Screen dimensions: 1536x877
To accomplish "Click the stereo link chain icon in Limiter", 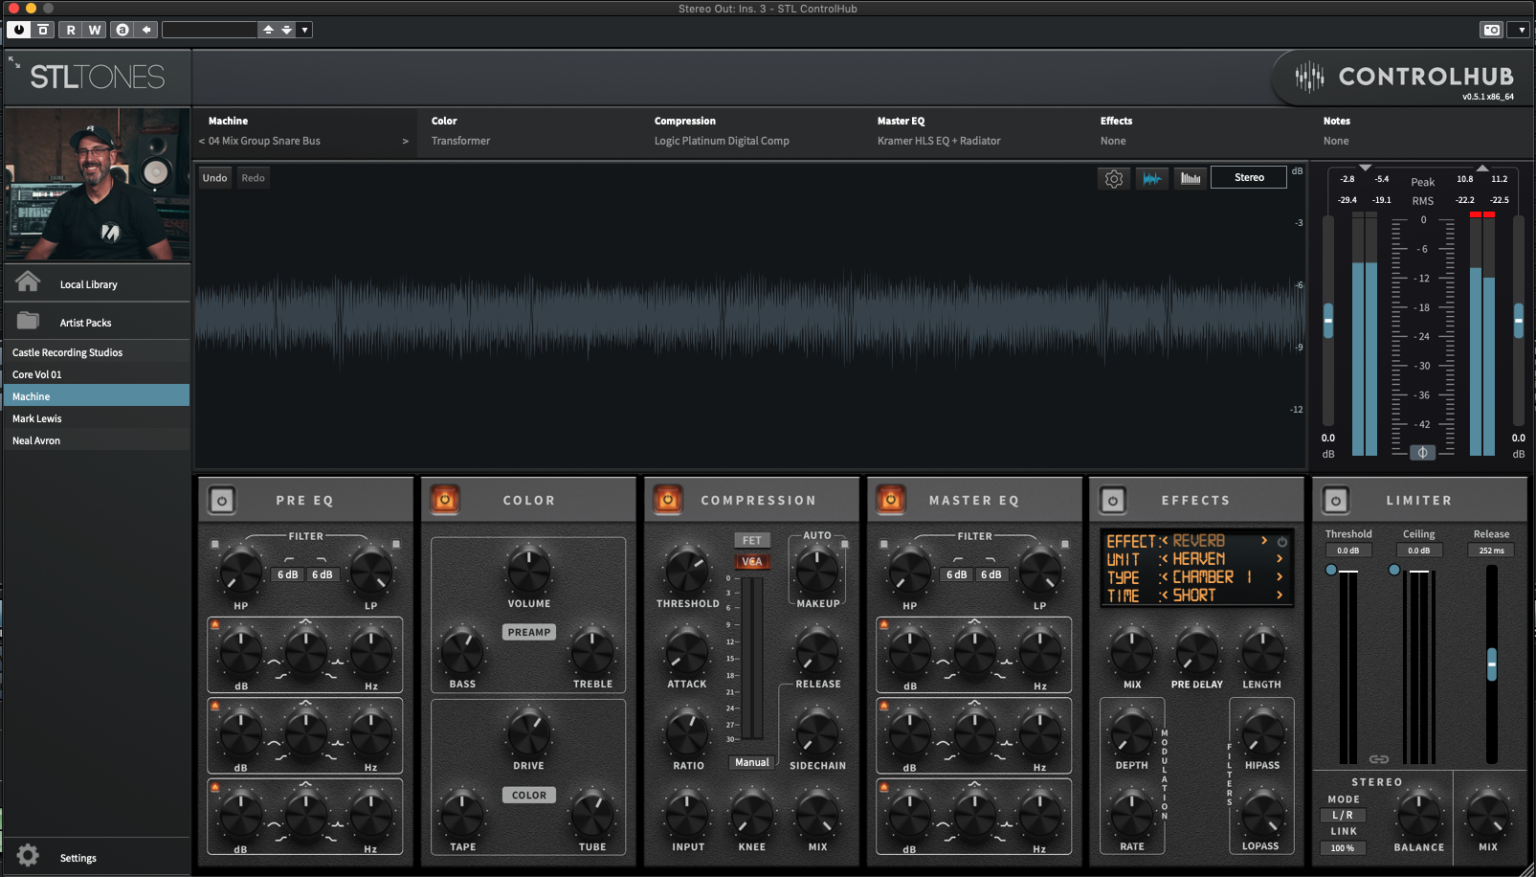I will (1378, 760).
